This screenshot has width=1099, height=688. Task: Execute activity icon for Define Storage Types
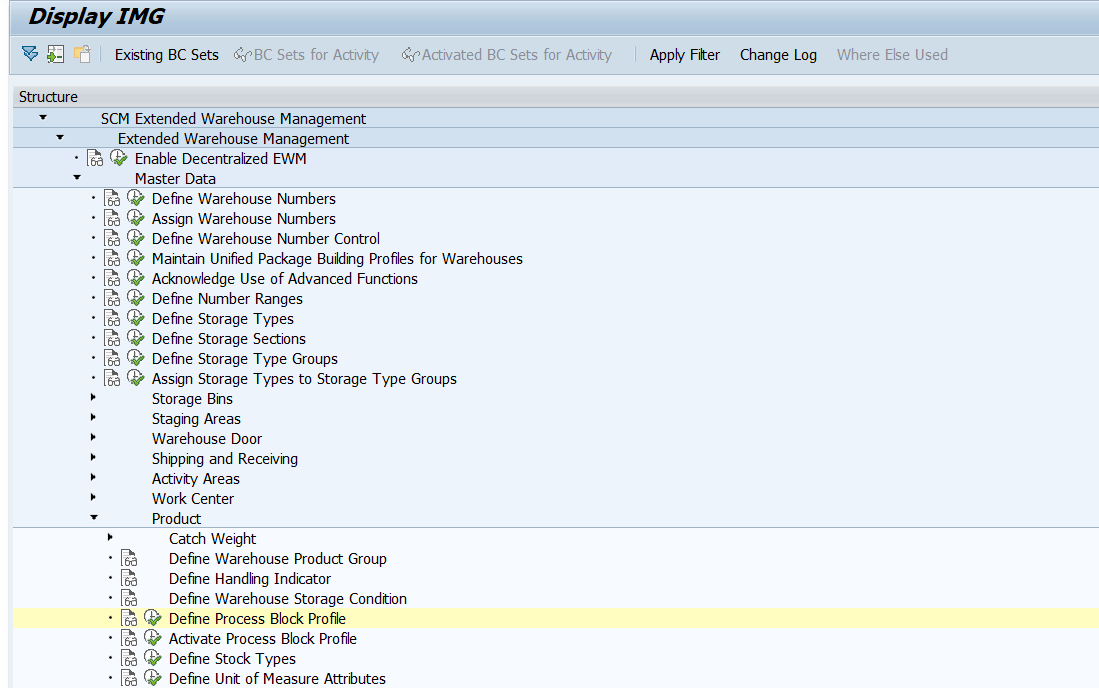(135, 319)
